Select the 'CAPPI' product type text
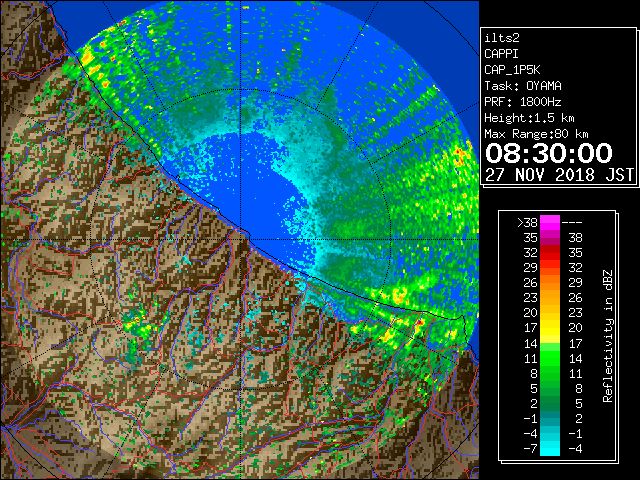Image resolution: width=640 pixels, height=480 pixels. tap(501, 54)
